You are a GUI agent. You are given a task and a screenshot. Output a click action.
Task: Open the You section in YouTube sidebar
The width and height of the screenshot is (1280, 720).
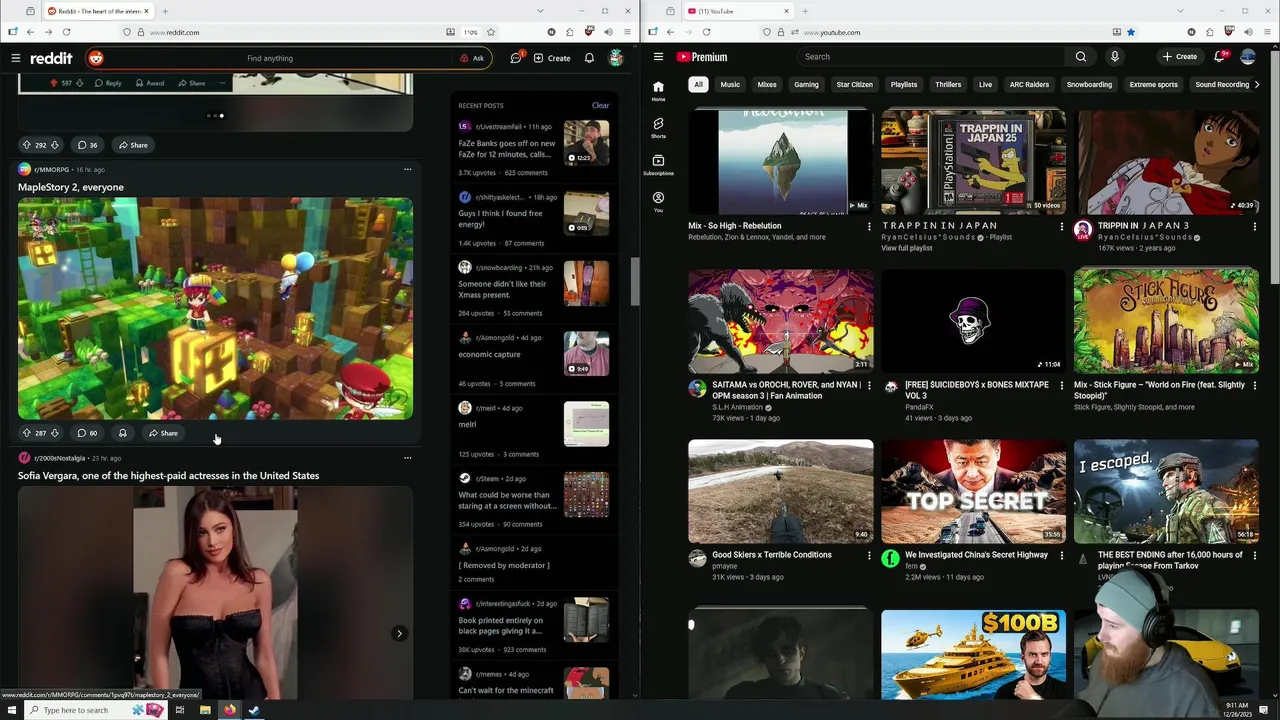click(658, 202)
